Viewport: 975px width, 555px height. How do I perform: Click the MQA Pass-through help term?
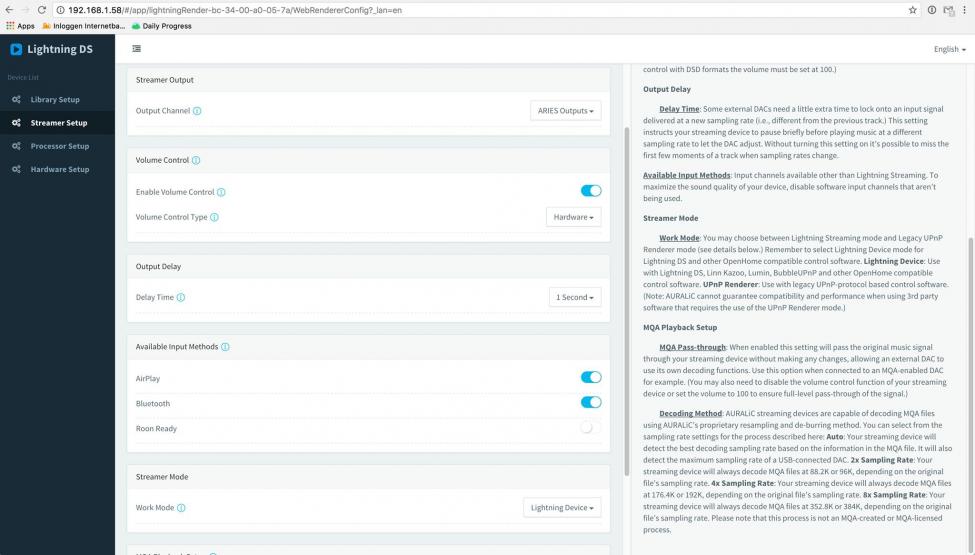[x=693, y=347]
